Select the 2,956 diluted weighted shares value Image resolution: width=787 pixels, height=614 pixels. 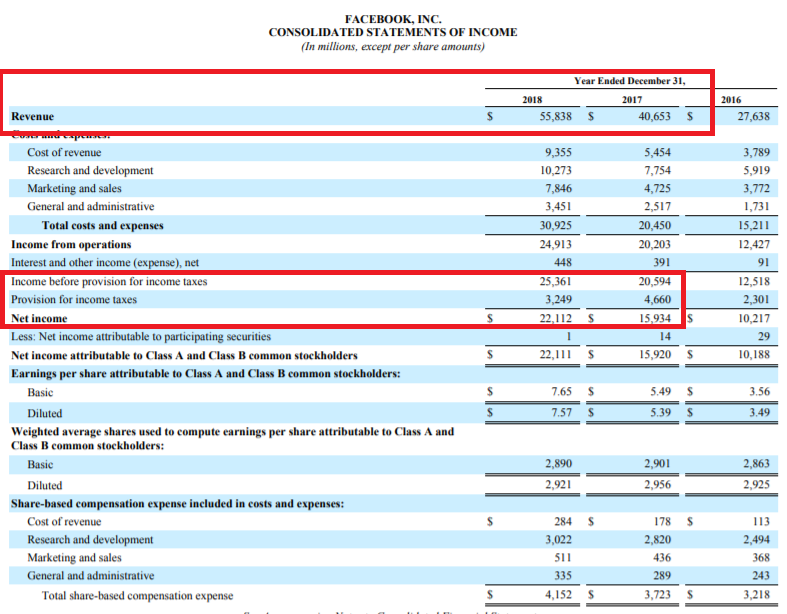coord(658,485)
